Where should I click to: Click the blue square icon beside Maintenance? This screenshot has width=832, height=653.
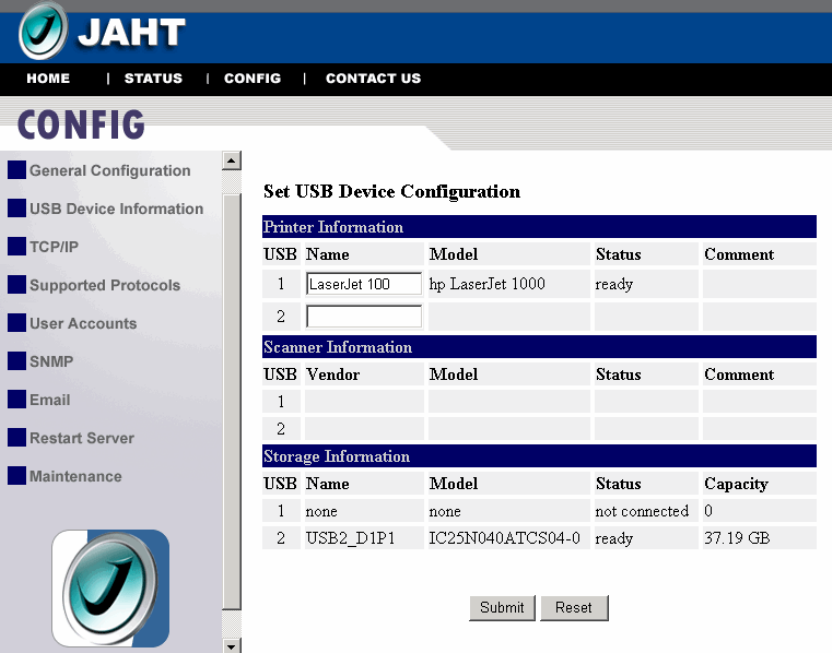coord(17,476)
